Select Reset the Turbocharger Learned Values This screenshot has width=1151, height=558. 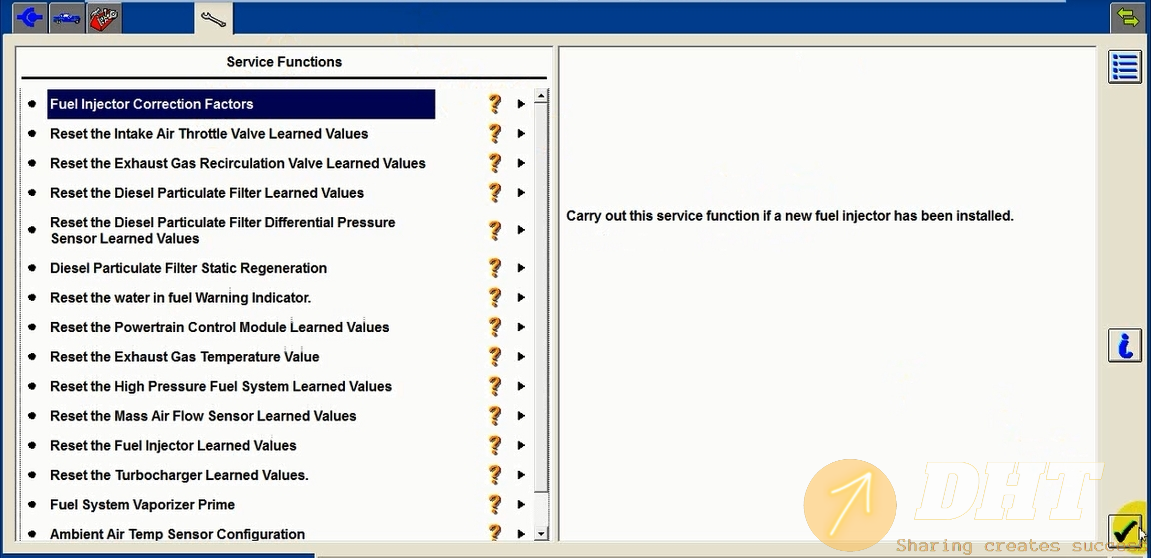tap(179, 475)
